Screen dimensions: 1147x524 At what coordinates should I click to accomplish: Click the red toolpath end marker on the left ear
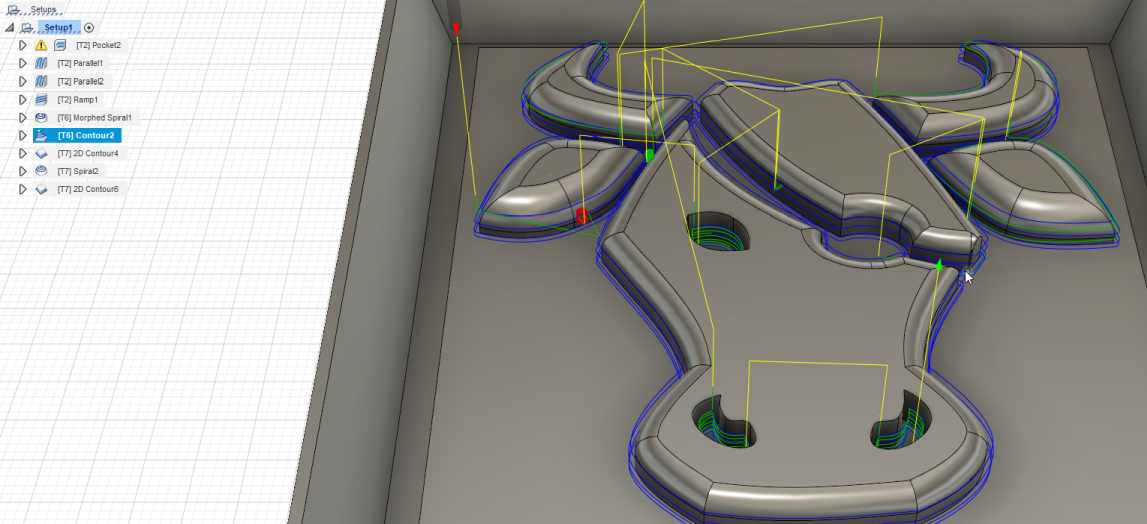(x=582, y=216)
